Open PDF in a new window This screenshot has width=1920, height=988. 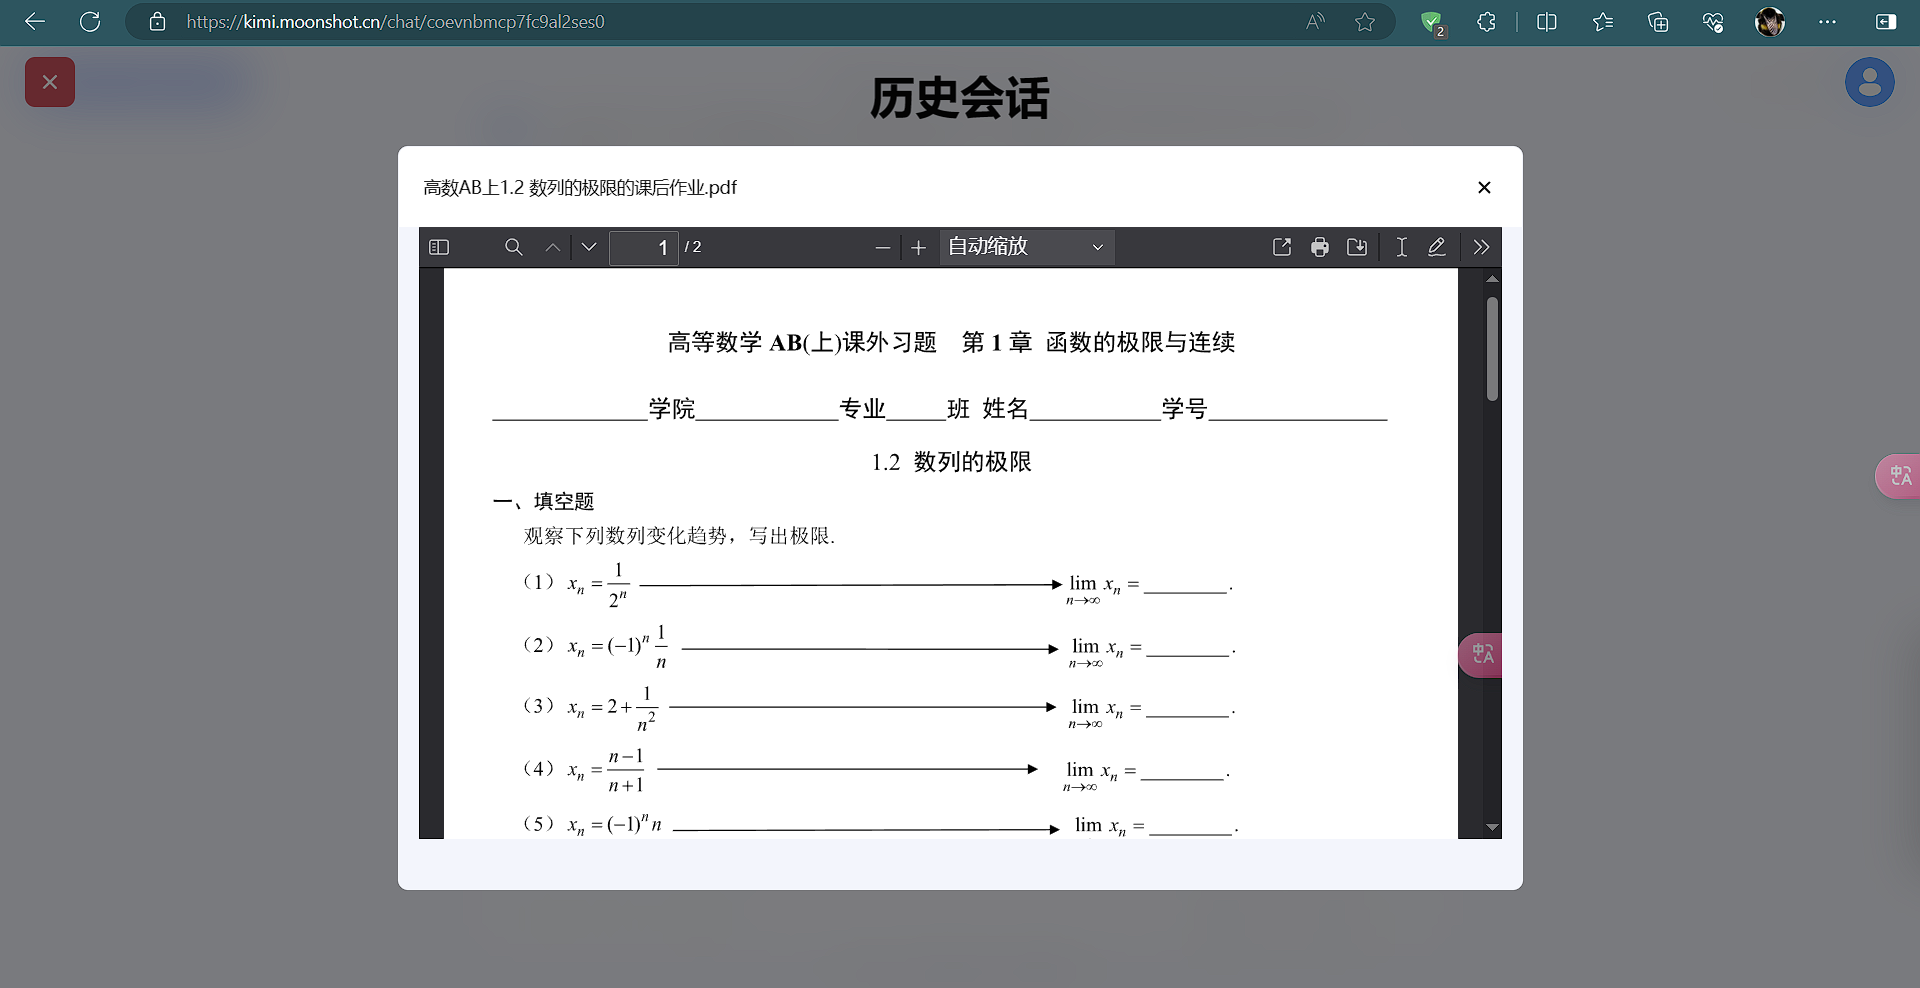(1282, 247)
